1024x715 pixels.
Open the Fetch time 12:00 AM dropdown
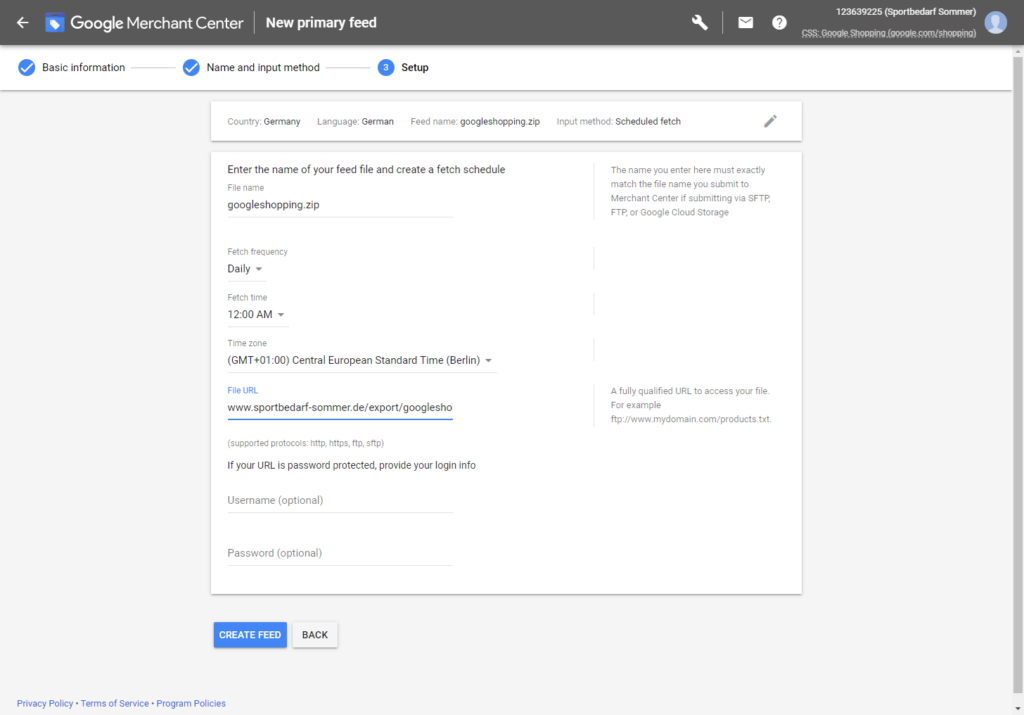[257, 315]
